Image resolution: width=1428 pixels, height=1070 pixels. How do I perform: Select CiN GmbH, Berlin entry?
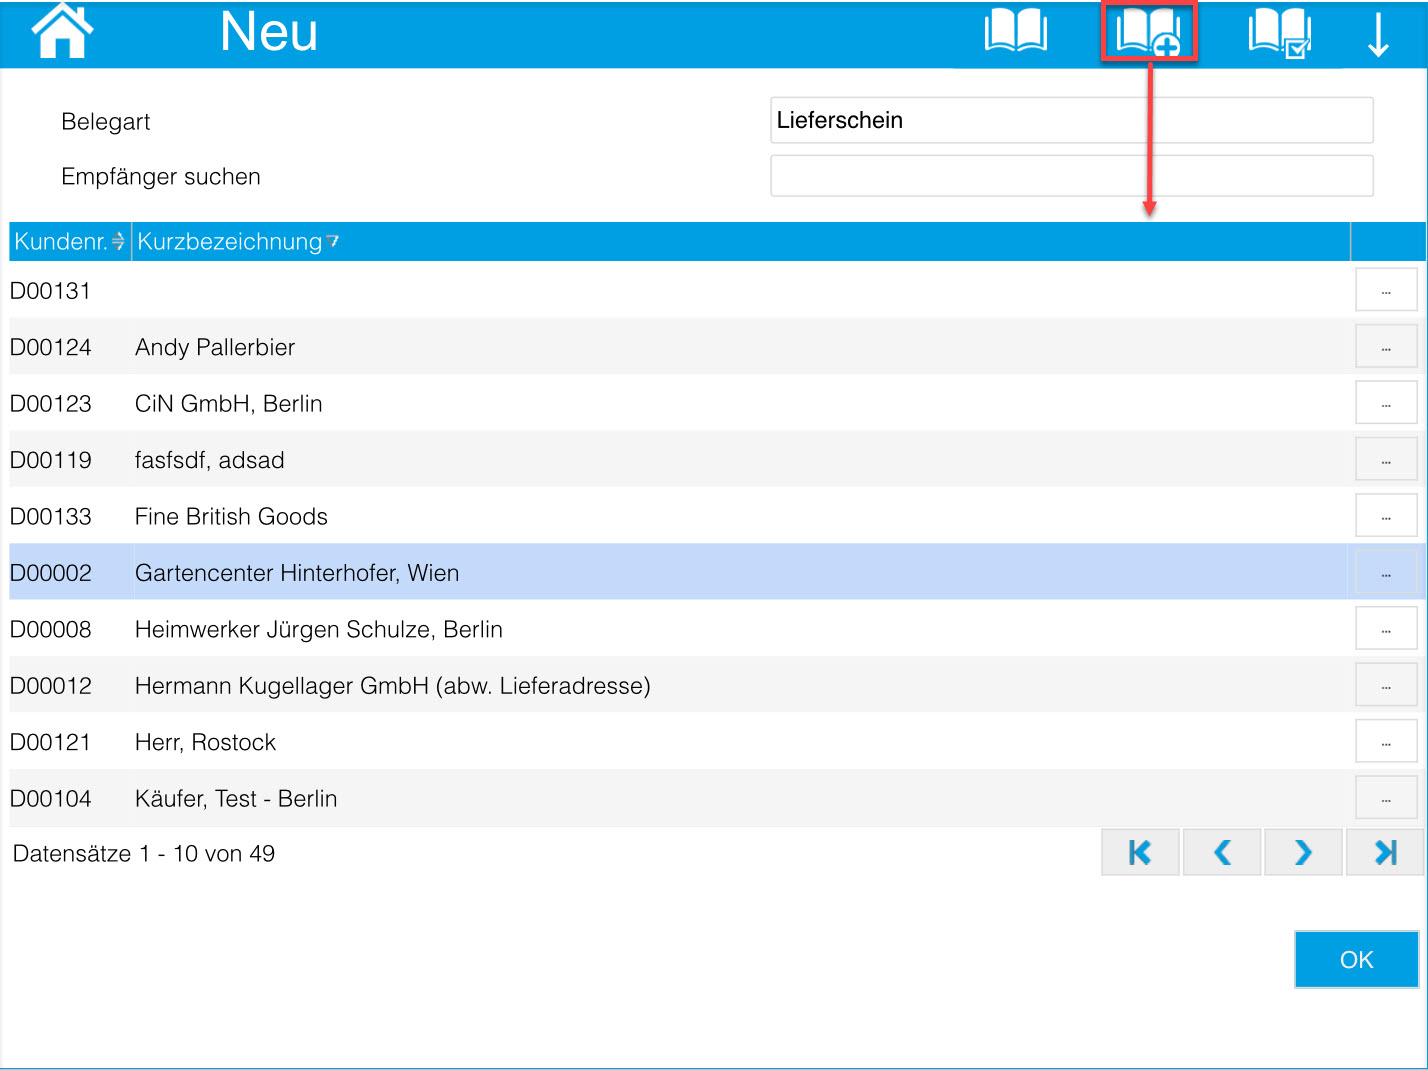(229, 403)
